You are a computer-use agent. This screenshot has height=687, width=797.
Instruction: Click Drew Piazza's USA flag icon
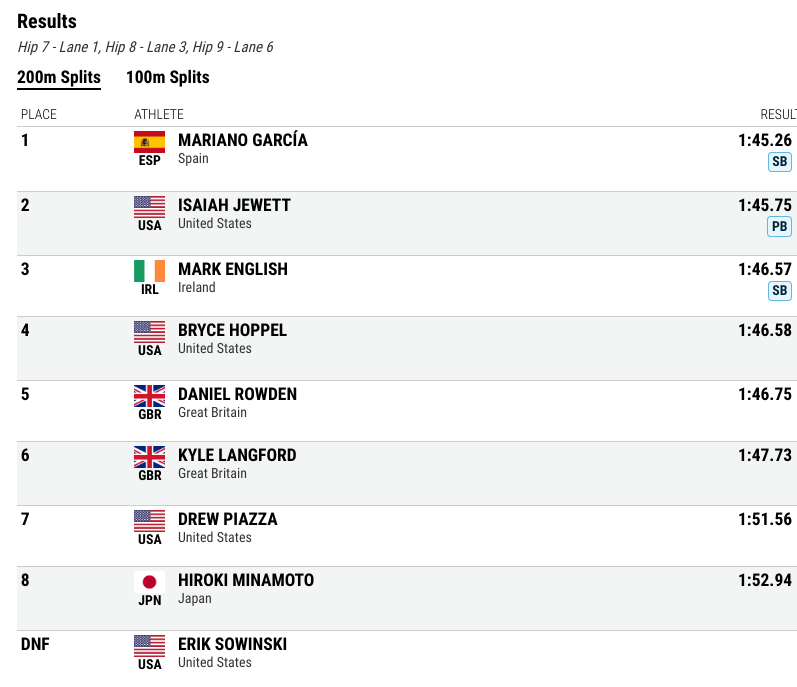point(149,520)
